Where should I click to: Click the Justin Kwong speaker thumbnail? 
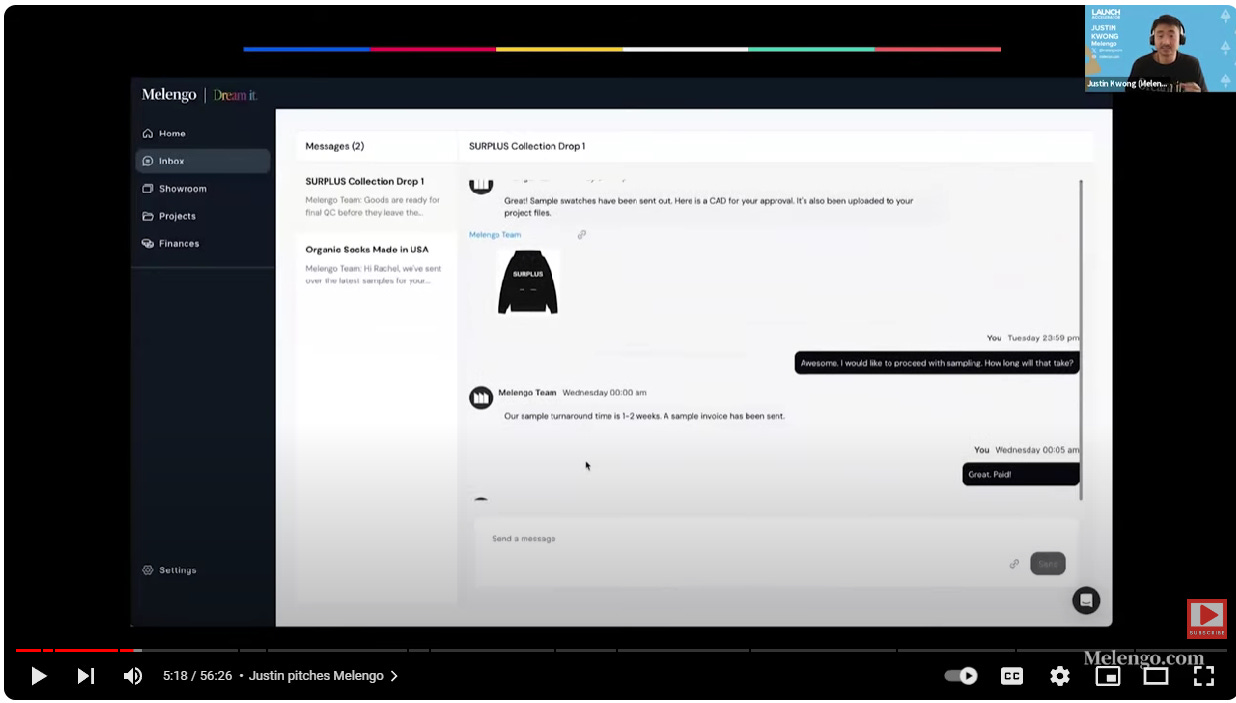[1160, 49]
